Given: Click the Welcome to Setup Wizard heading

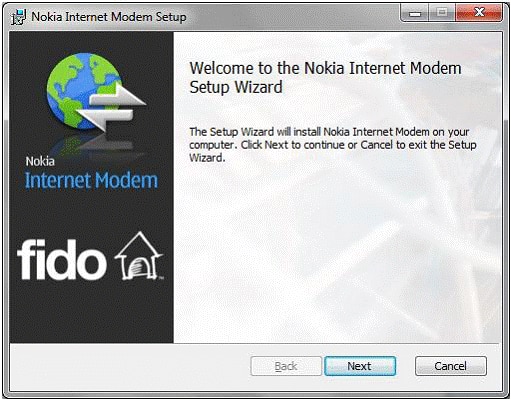Looking at the screenshot, I should [325, 77].
